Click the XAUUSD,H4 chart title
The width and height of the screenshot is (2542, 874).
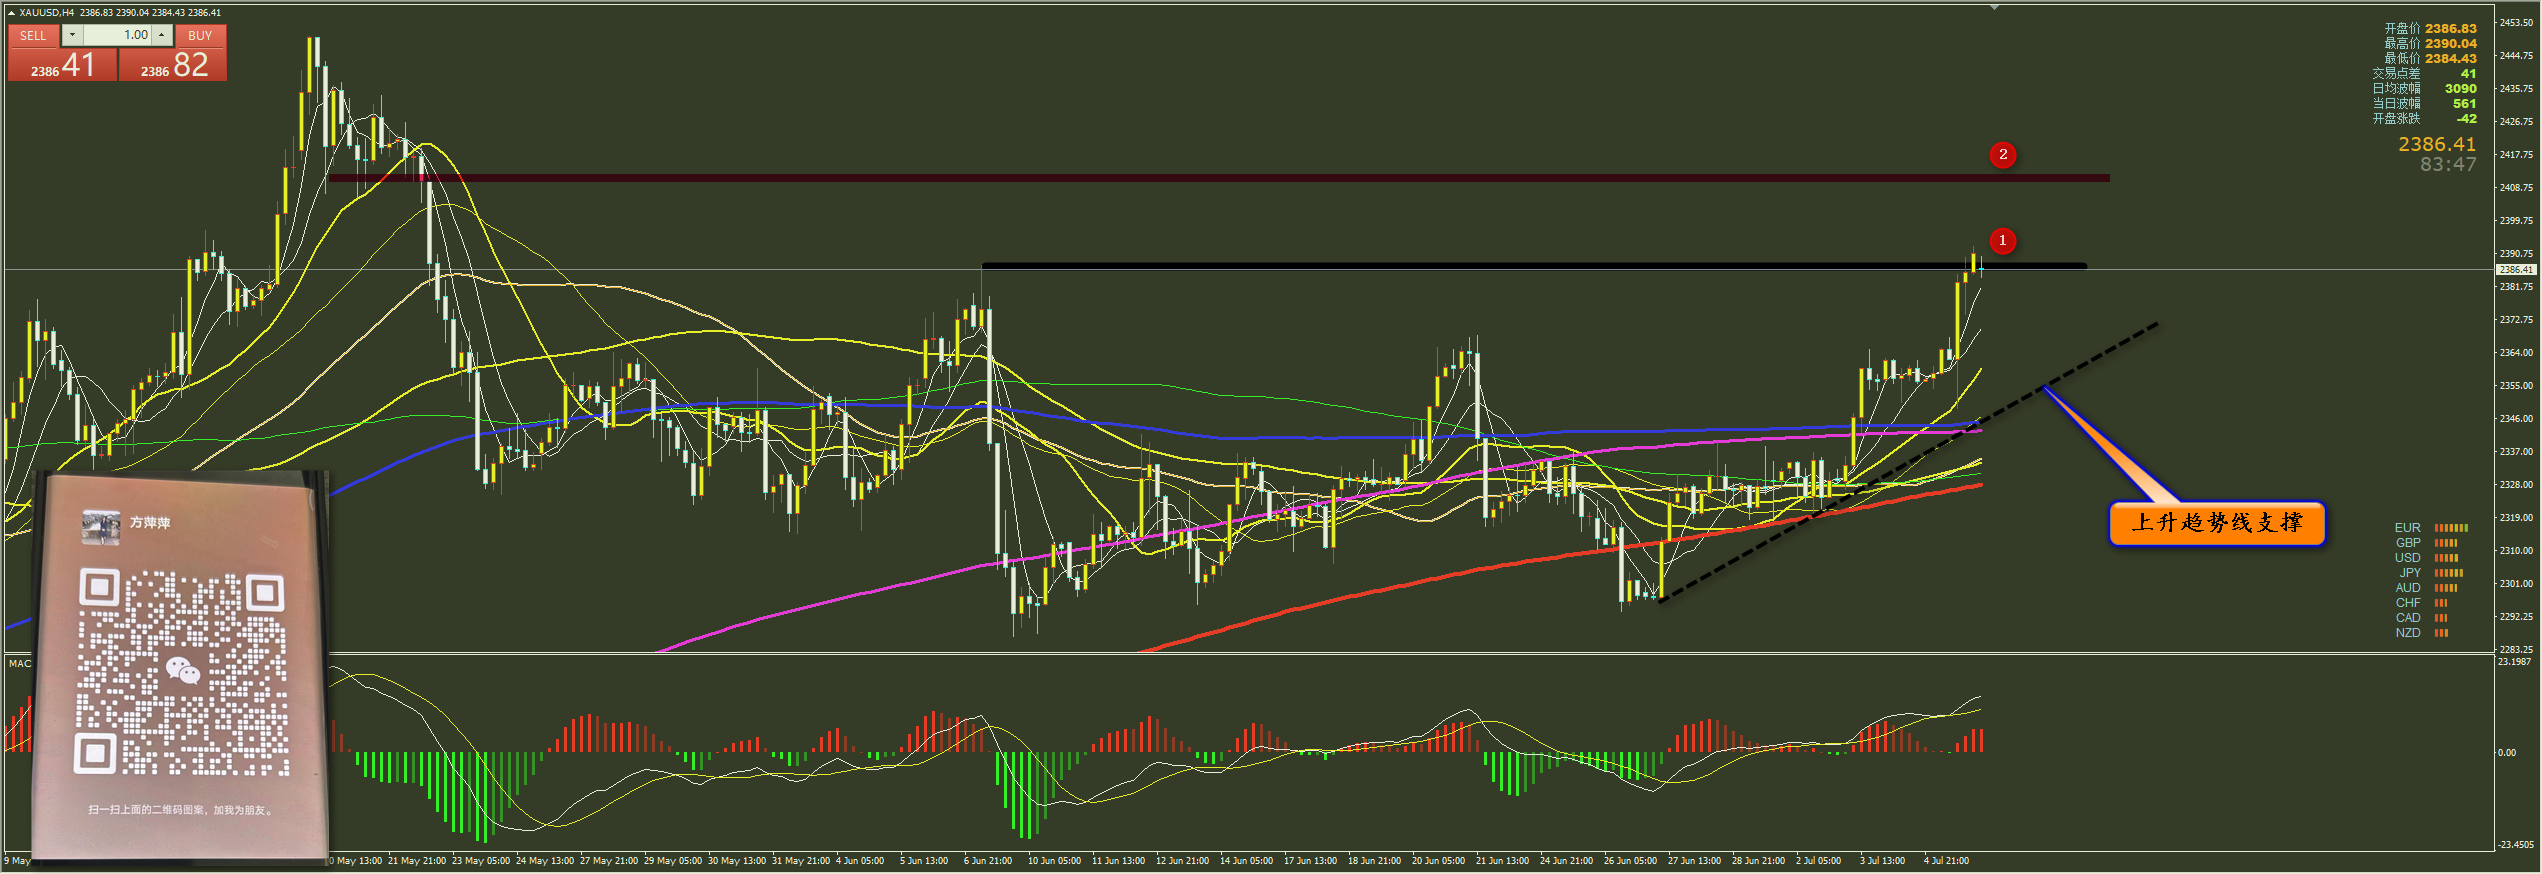47,13
